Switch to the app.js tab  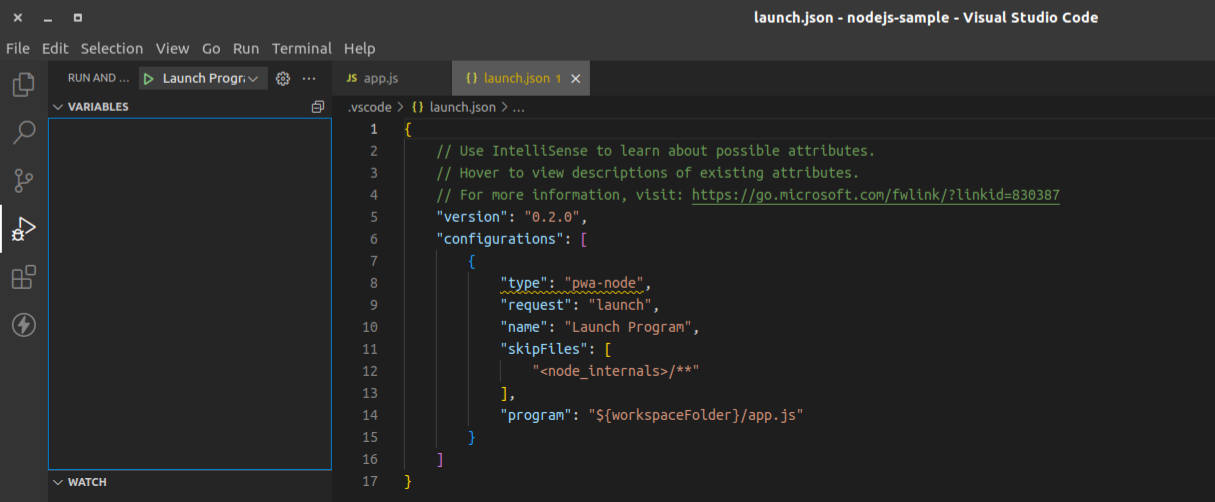[378, 78]
